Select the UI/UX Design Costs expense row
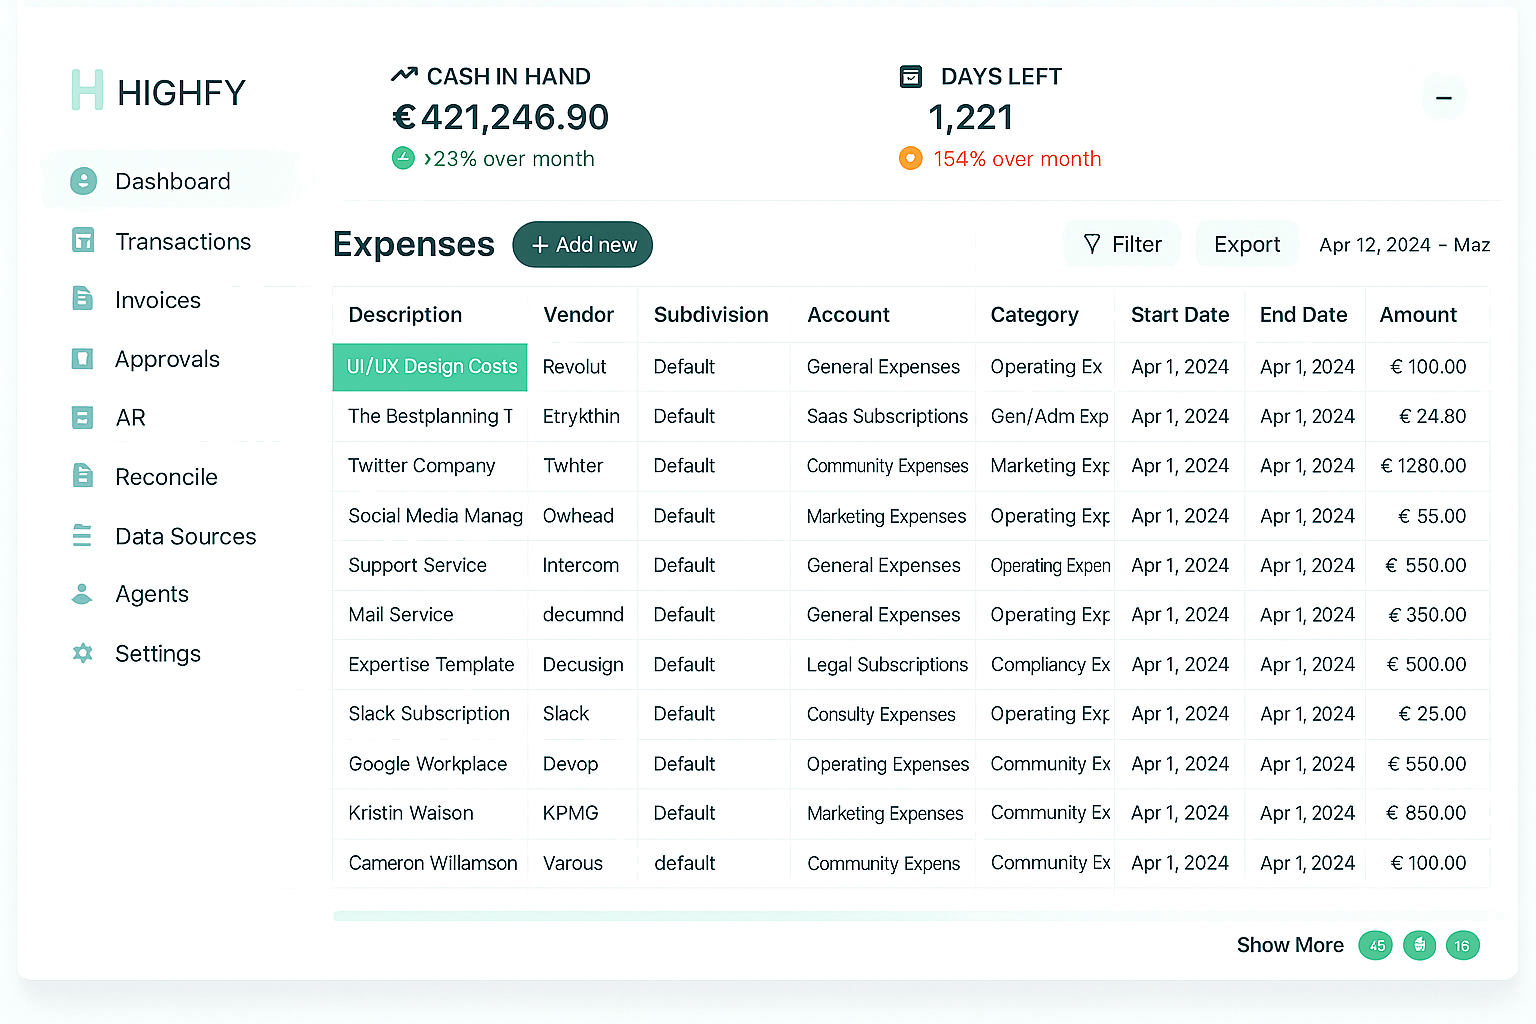 click(x=429, y=367)
